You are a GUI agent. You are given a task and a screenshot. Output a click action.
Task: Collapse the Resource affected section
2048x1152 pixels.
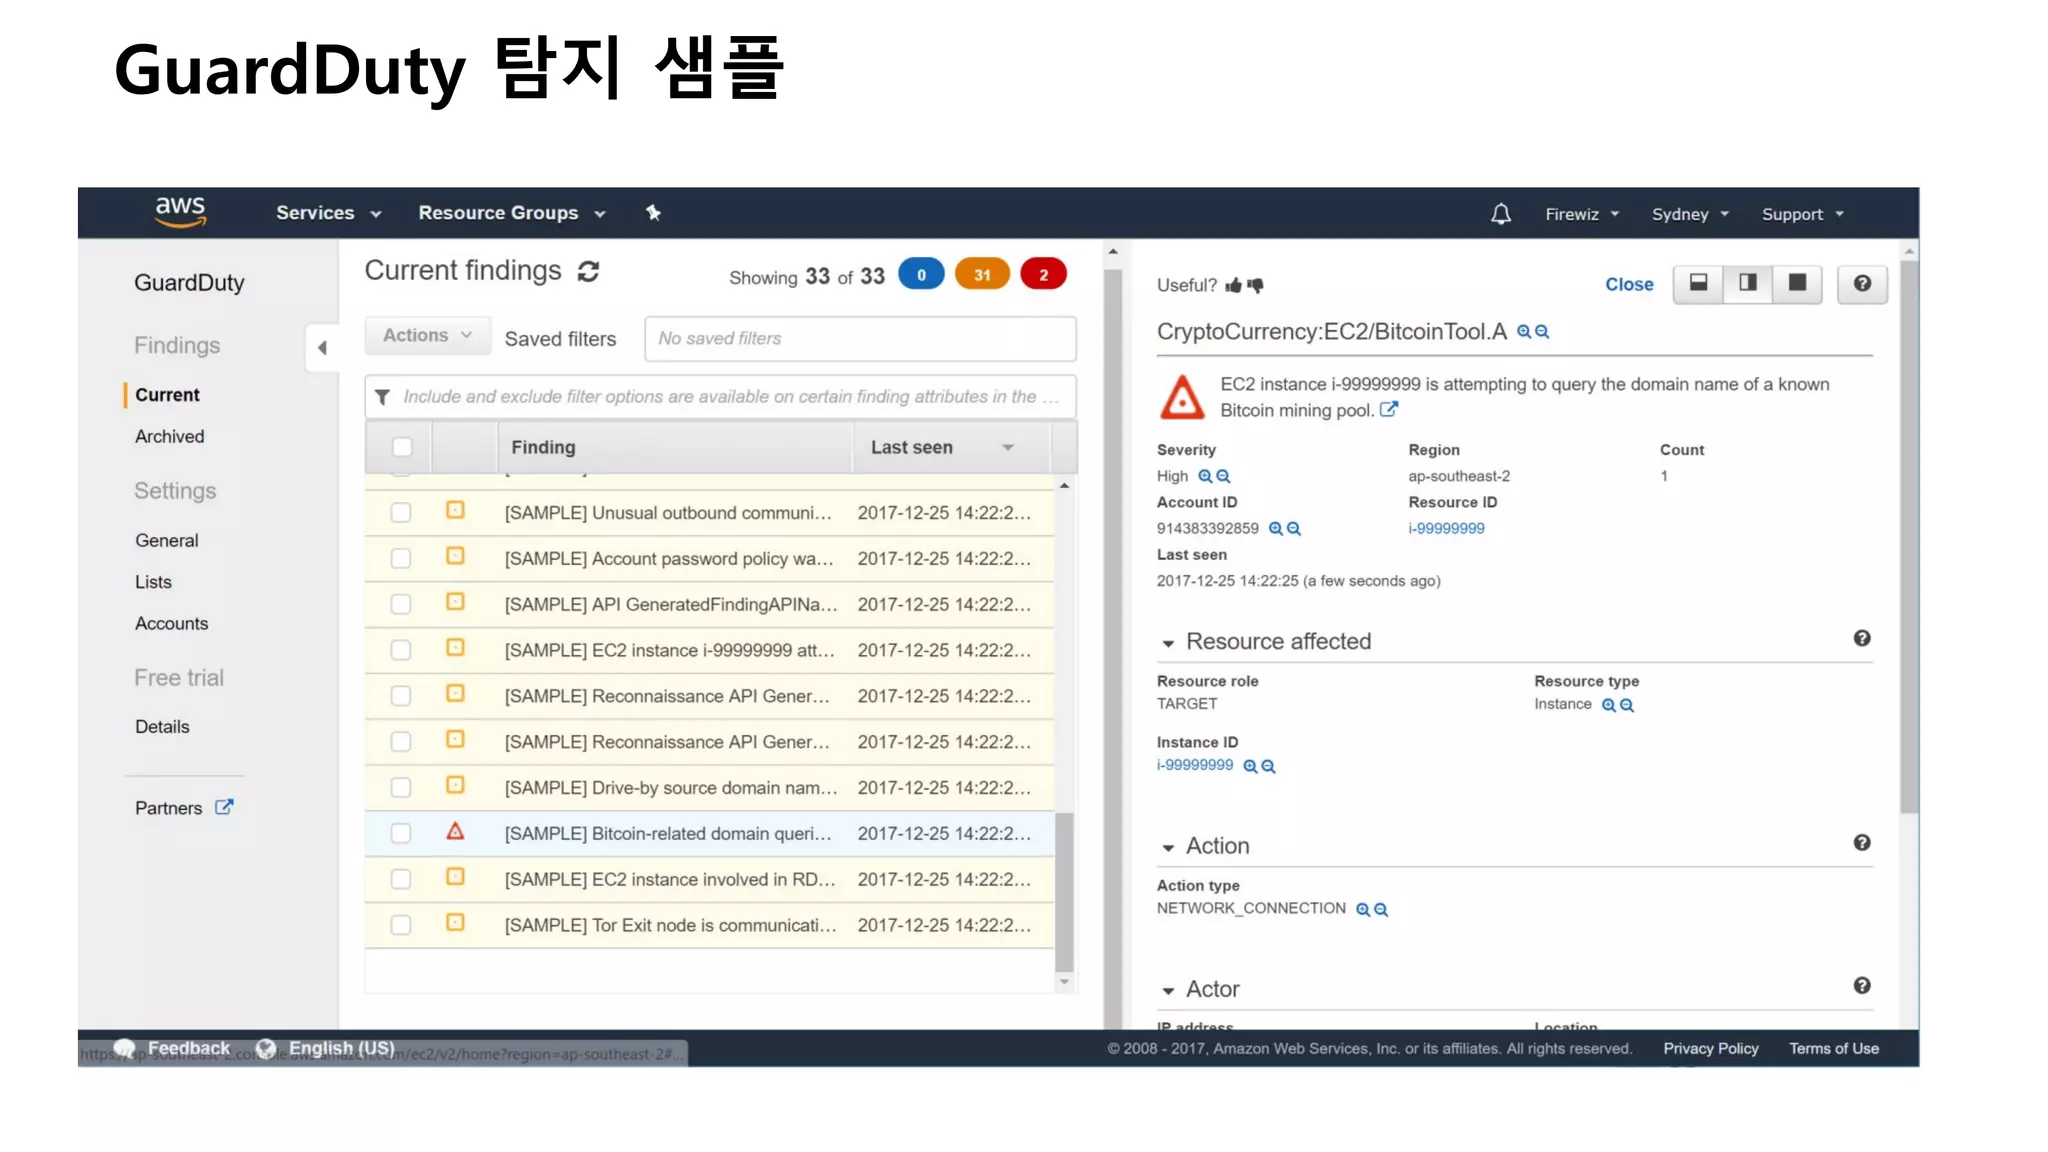click(x=1168, y=643)
